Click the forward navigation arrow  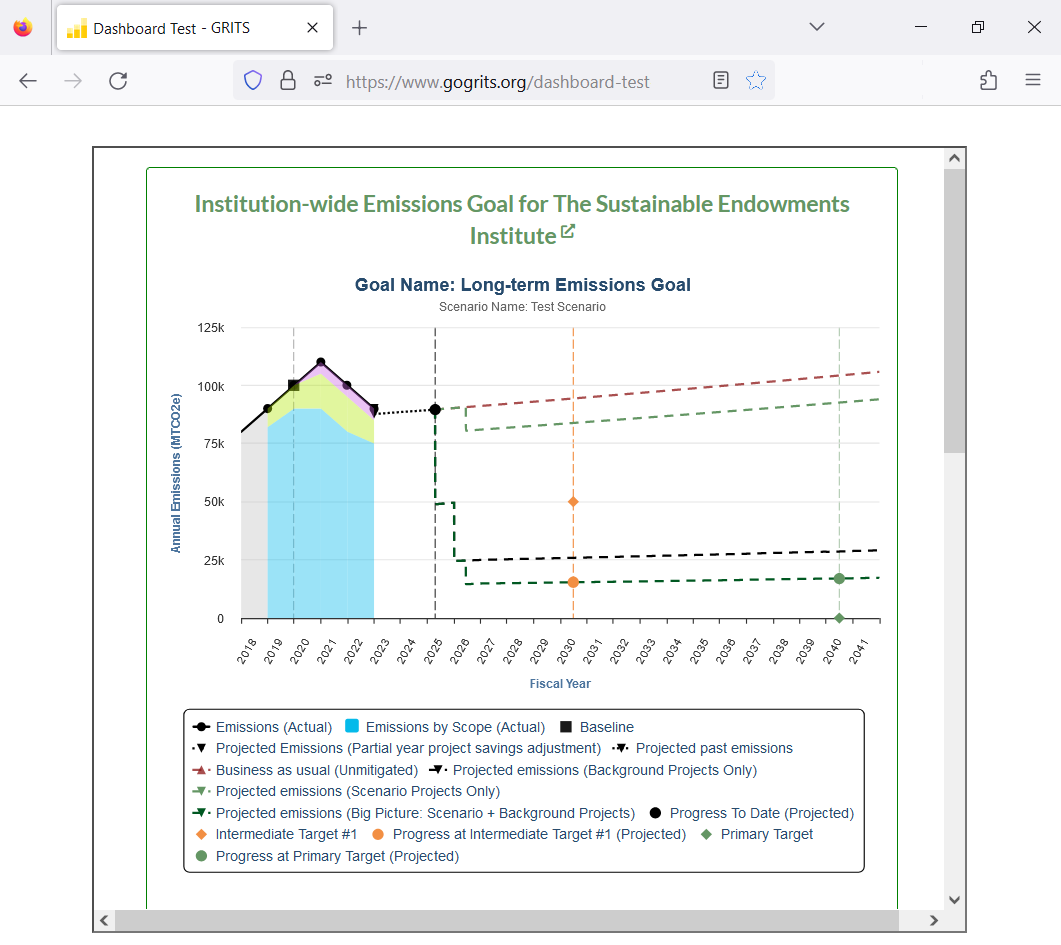tap(73, 81)
